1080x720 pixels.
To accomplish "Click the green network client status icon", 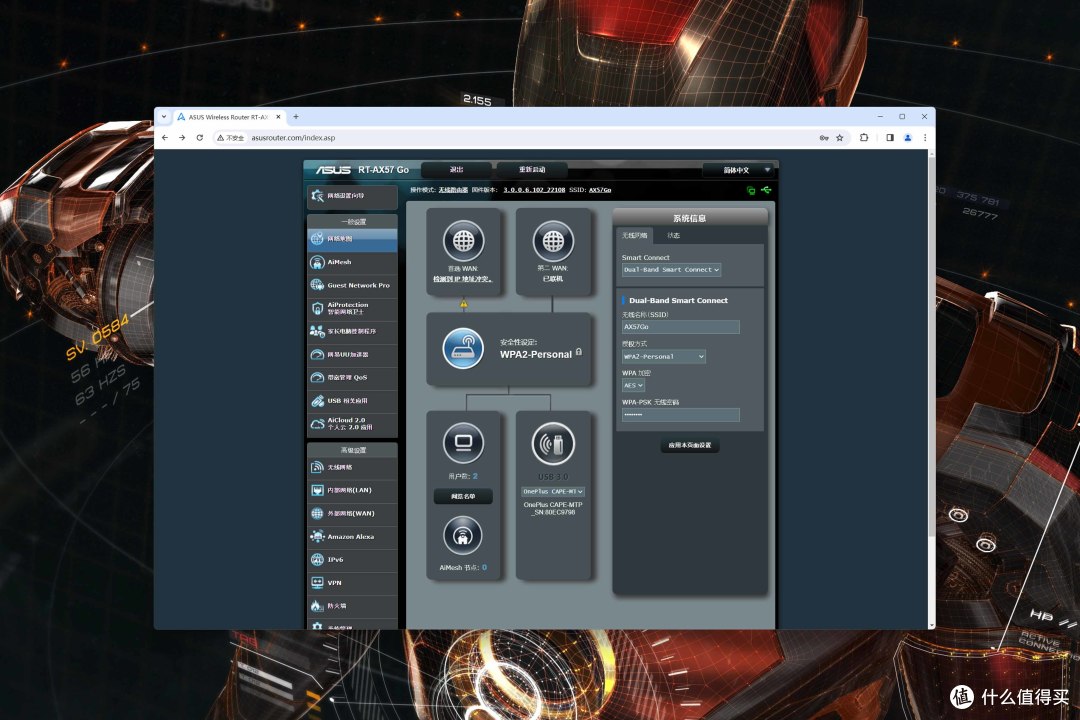I will (751, 190).
